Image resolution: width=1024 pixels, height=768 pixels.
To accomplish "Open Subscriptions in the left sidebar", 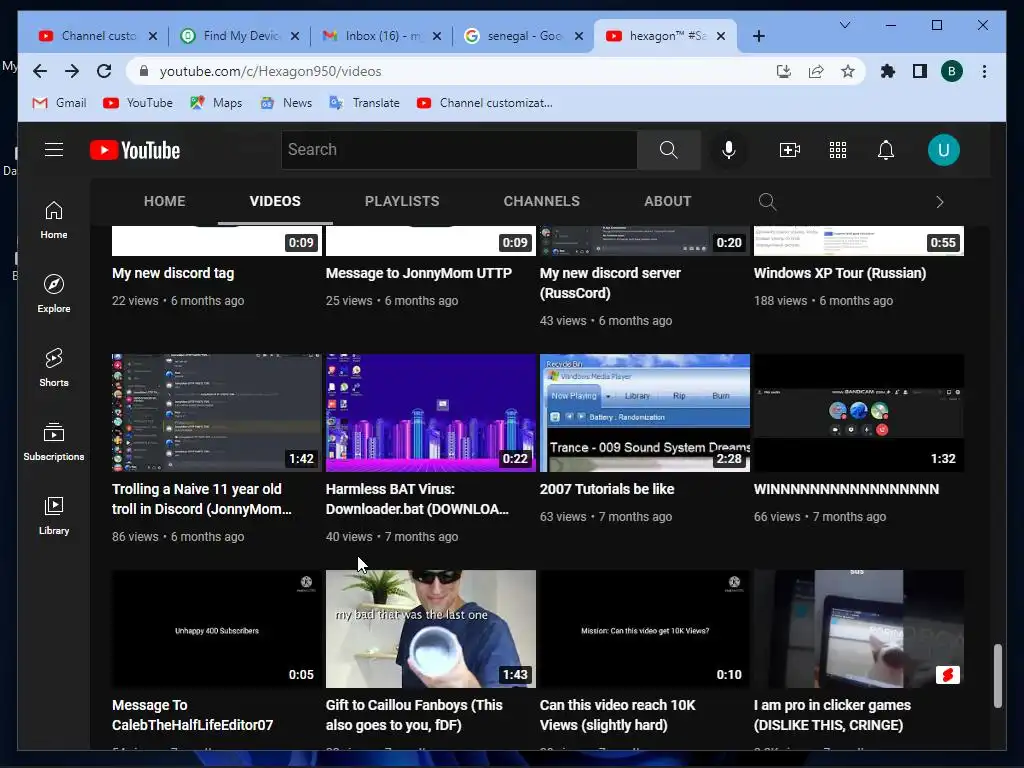I will (x=54, y=442).
